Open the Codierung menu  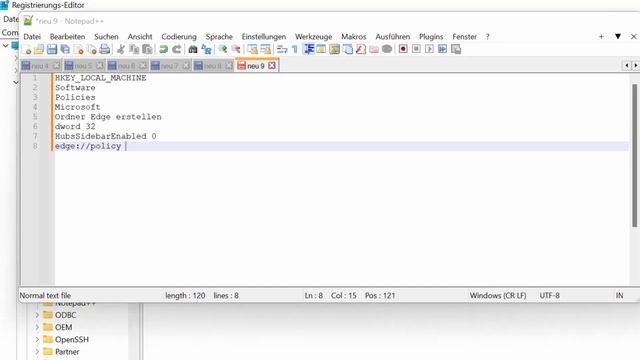(179, 37)
